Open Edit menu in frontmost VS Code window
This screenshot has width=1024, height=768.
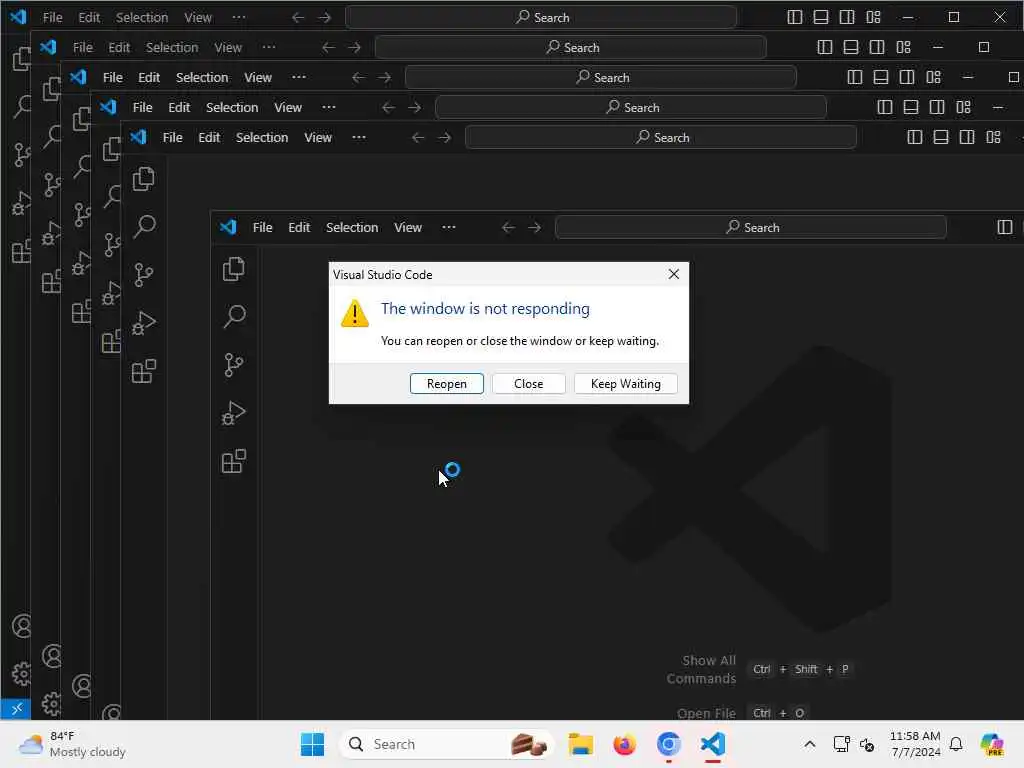299,227
